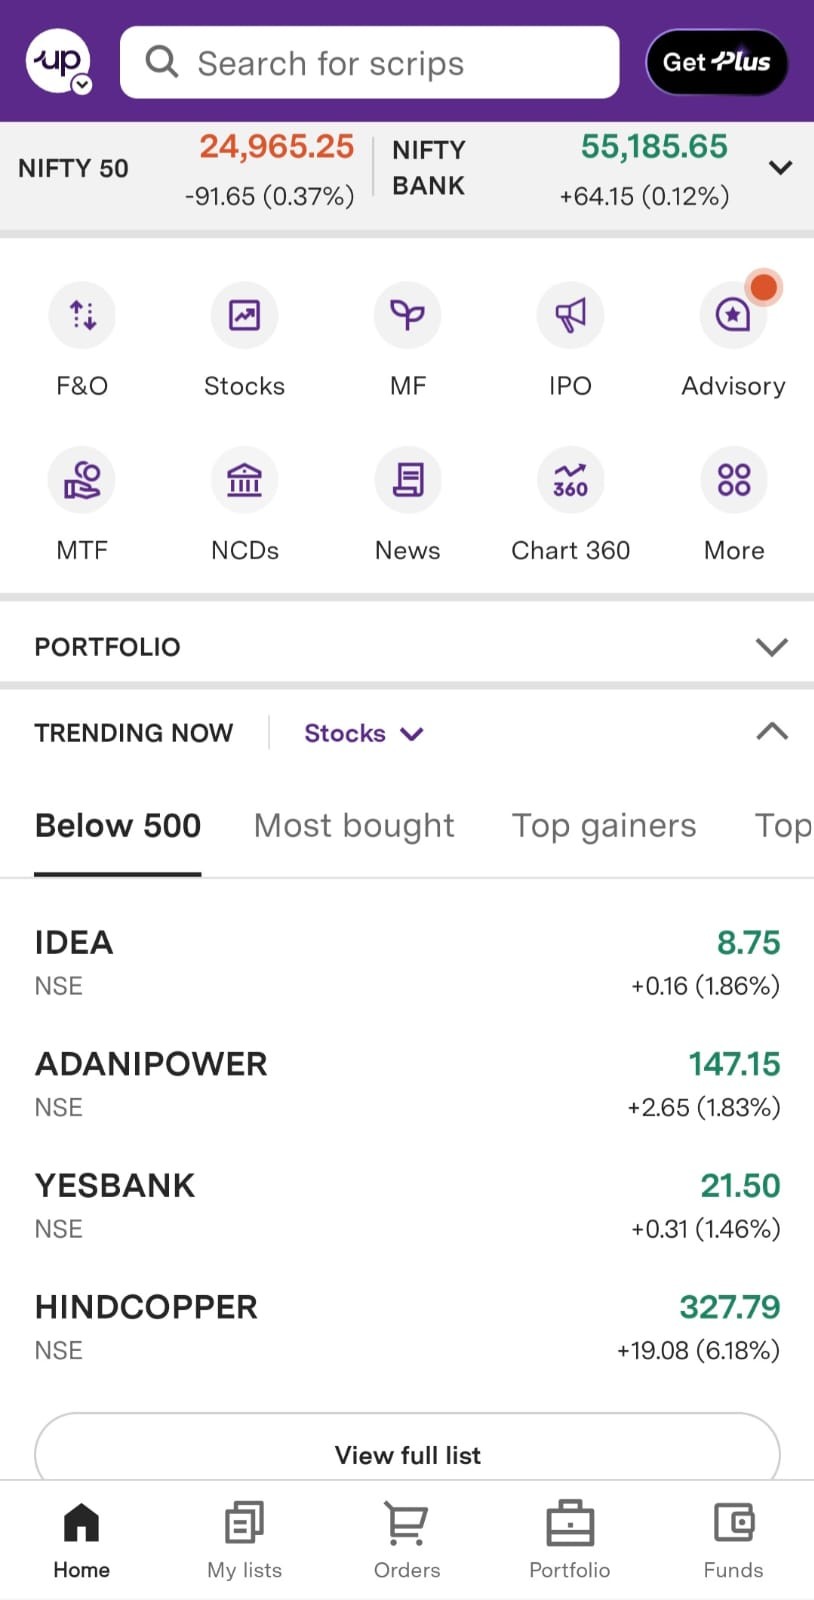Viewport: 814px width, 1600px height.
Task: Open the News icon
Action: 407,480
